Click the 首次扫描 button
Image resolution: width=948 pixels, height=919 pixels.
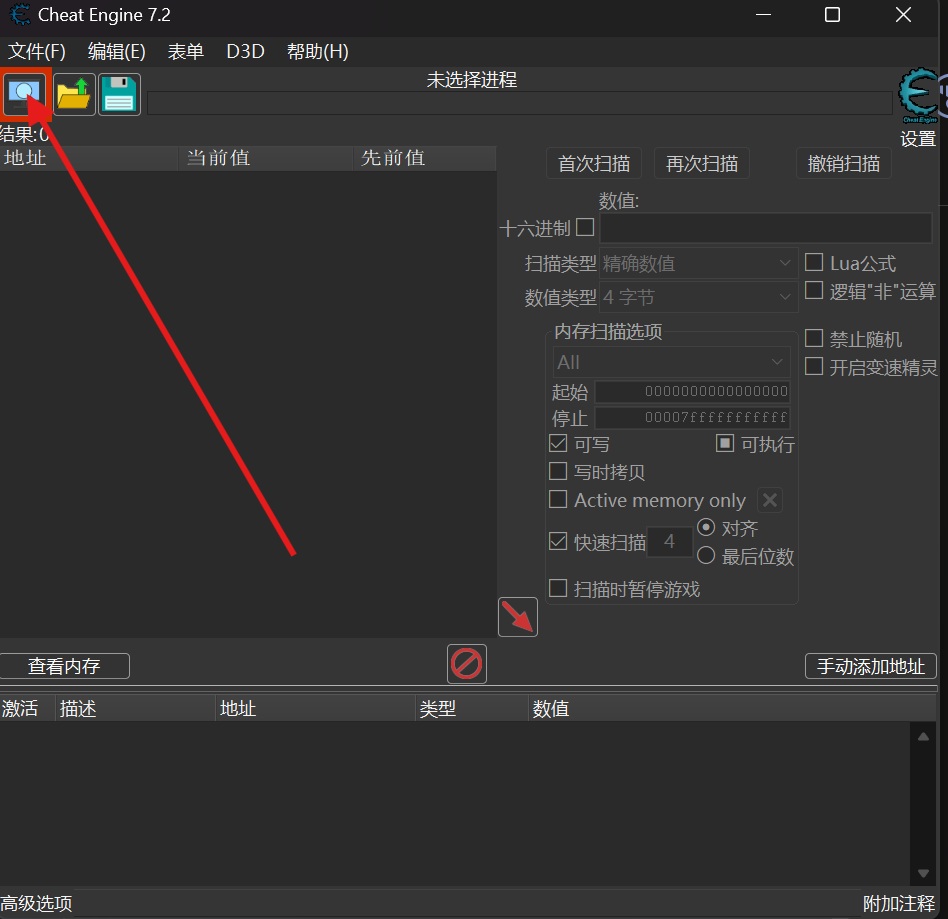click(x=594, y=164)
